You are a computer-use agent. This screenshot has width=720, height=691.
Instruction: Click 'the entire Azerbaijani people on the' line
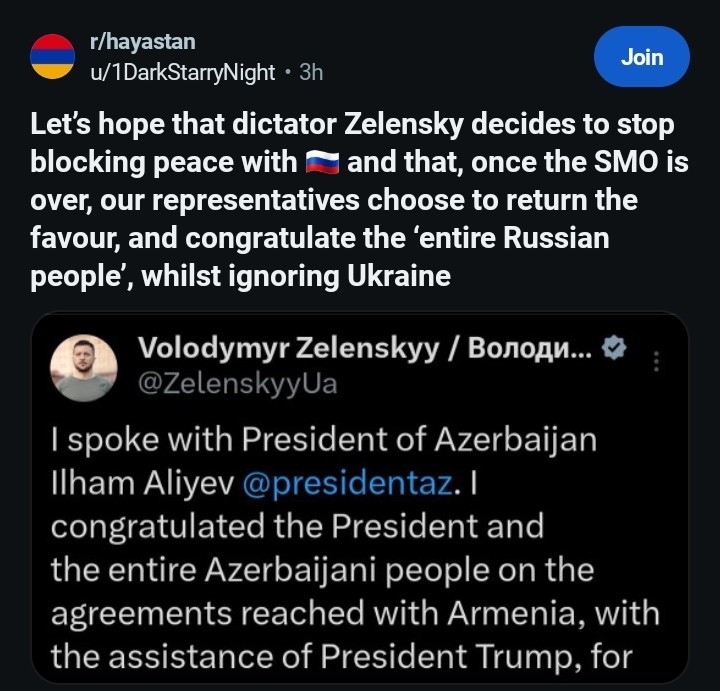click(321, 570)
